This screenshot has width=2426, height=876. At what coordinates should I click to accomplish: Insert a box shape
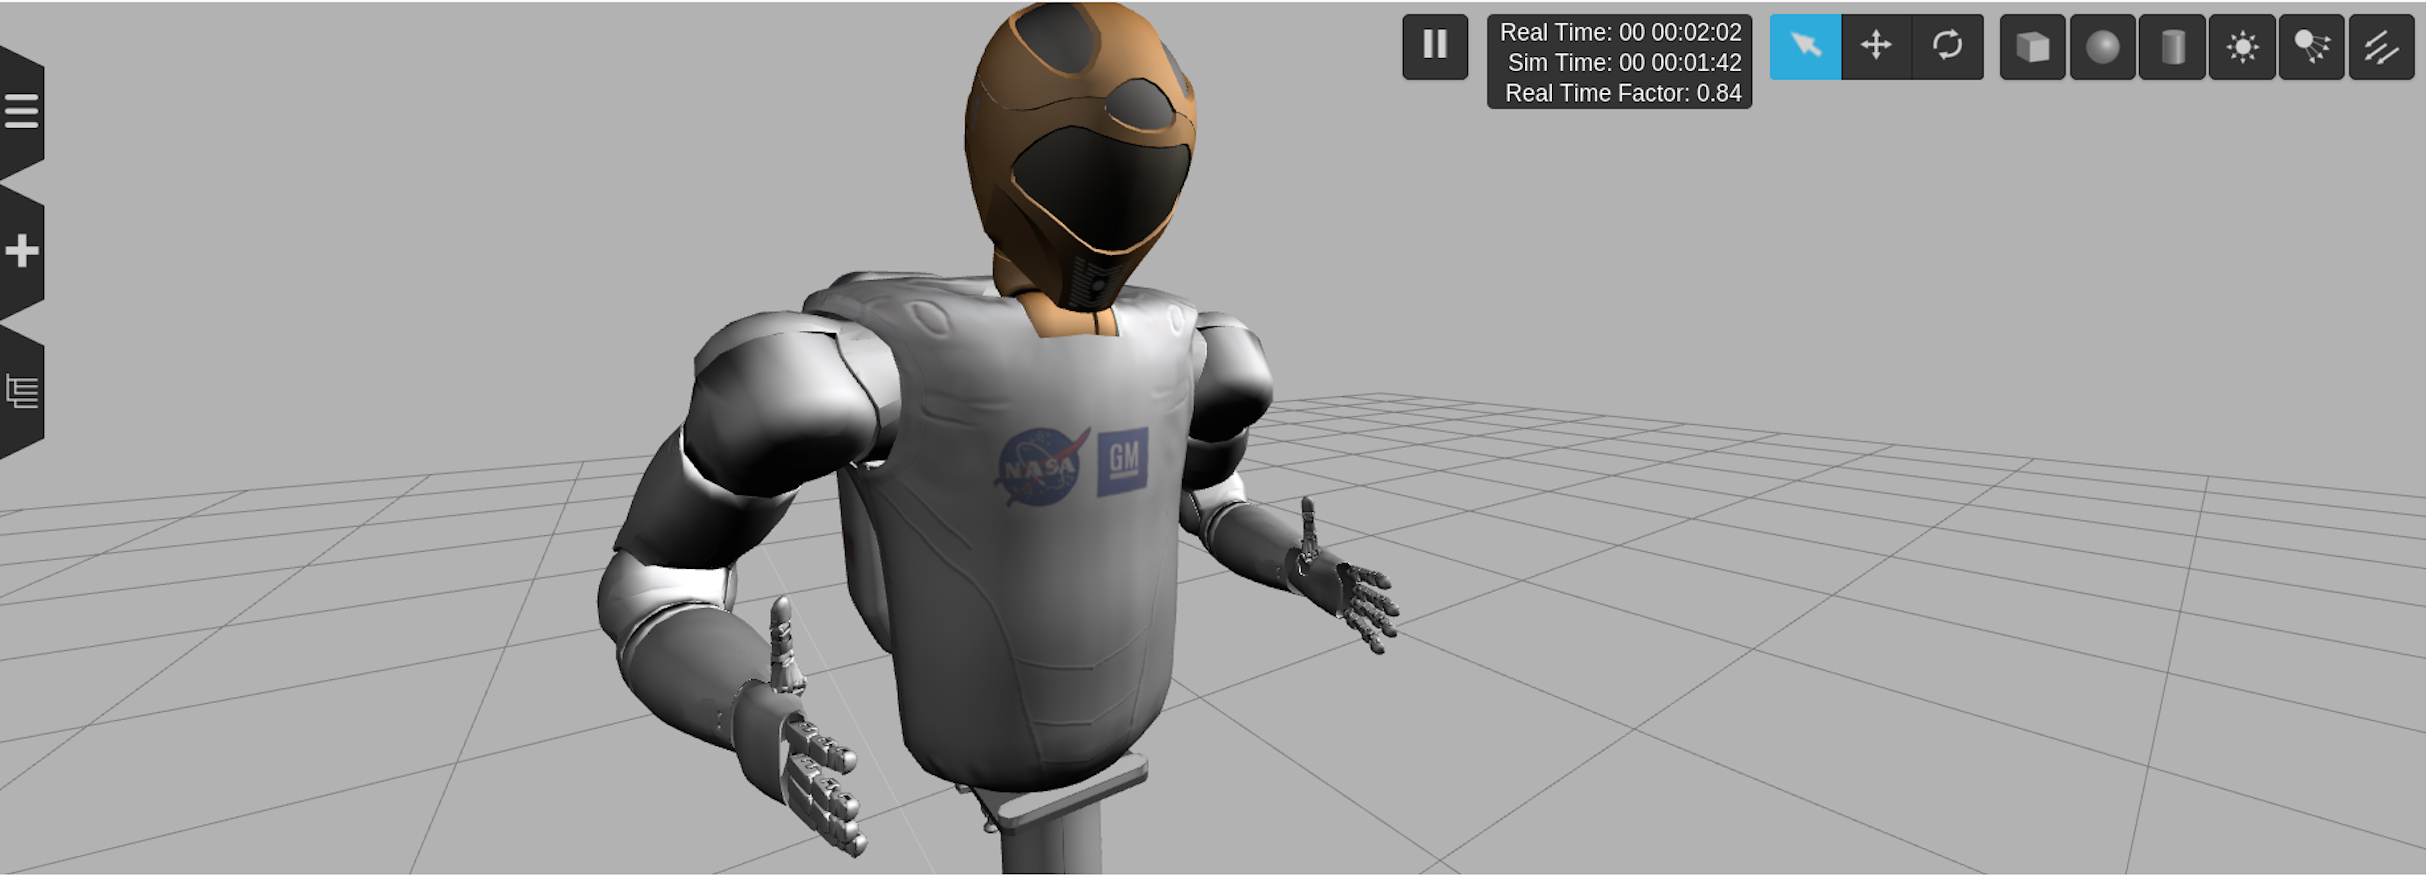(x=2032, y=46)
